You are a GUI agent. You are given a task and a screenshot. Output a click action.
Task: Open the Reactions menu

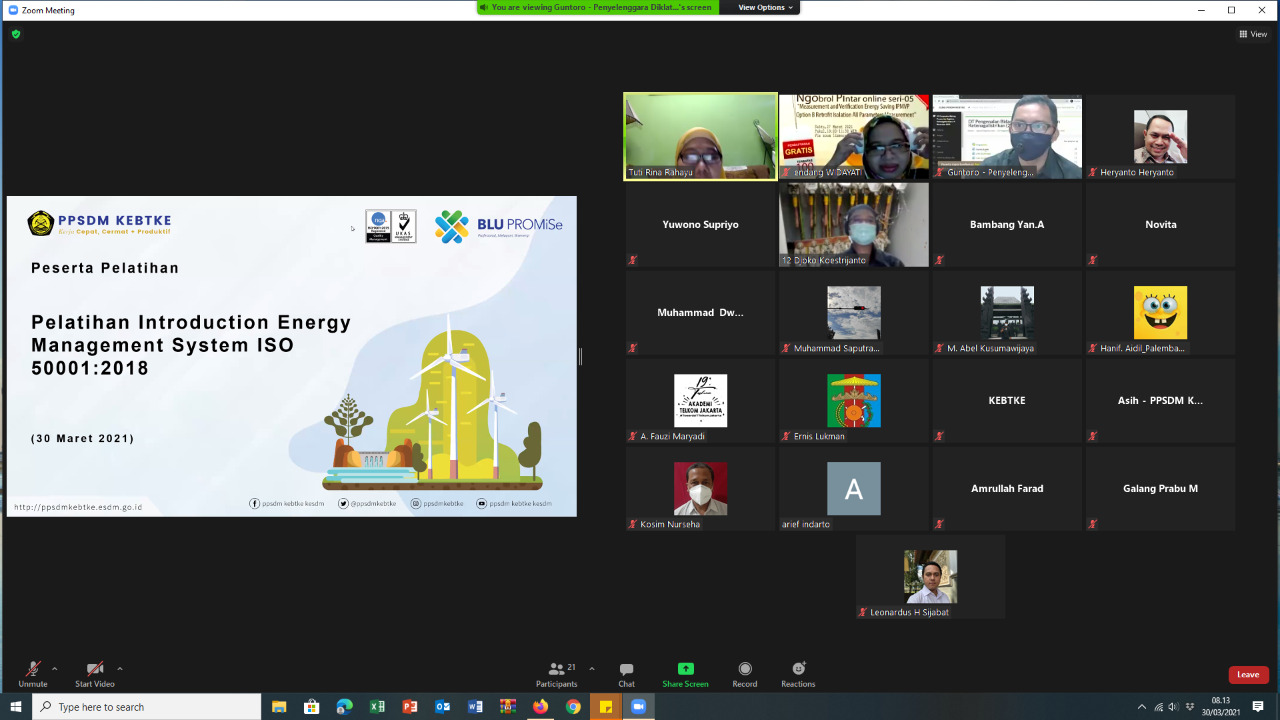click(x=798, y=673)
